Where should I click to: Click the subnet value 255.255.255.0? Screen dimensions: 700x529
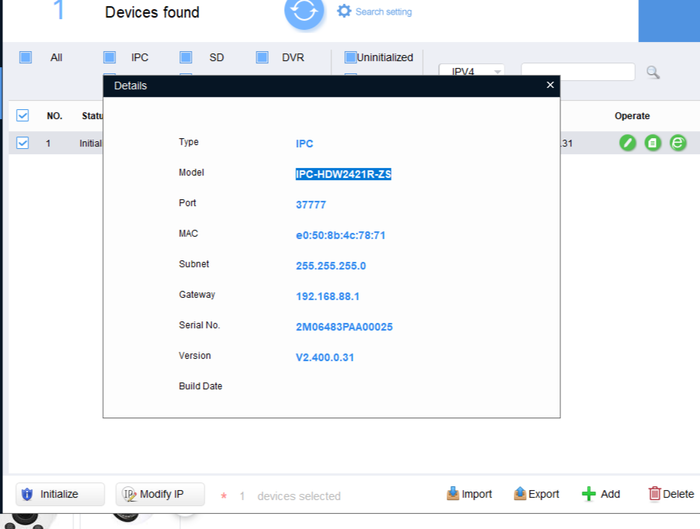[x=331, y=266]
